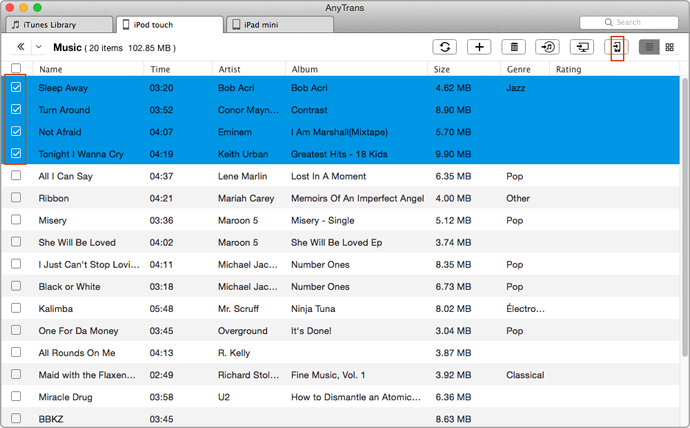Open the category dropdown next to Music
Image resolution: width=690 pixels, height=428 pixels.
pos(39,47)
